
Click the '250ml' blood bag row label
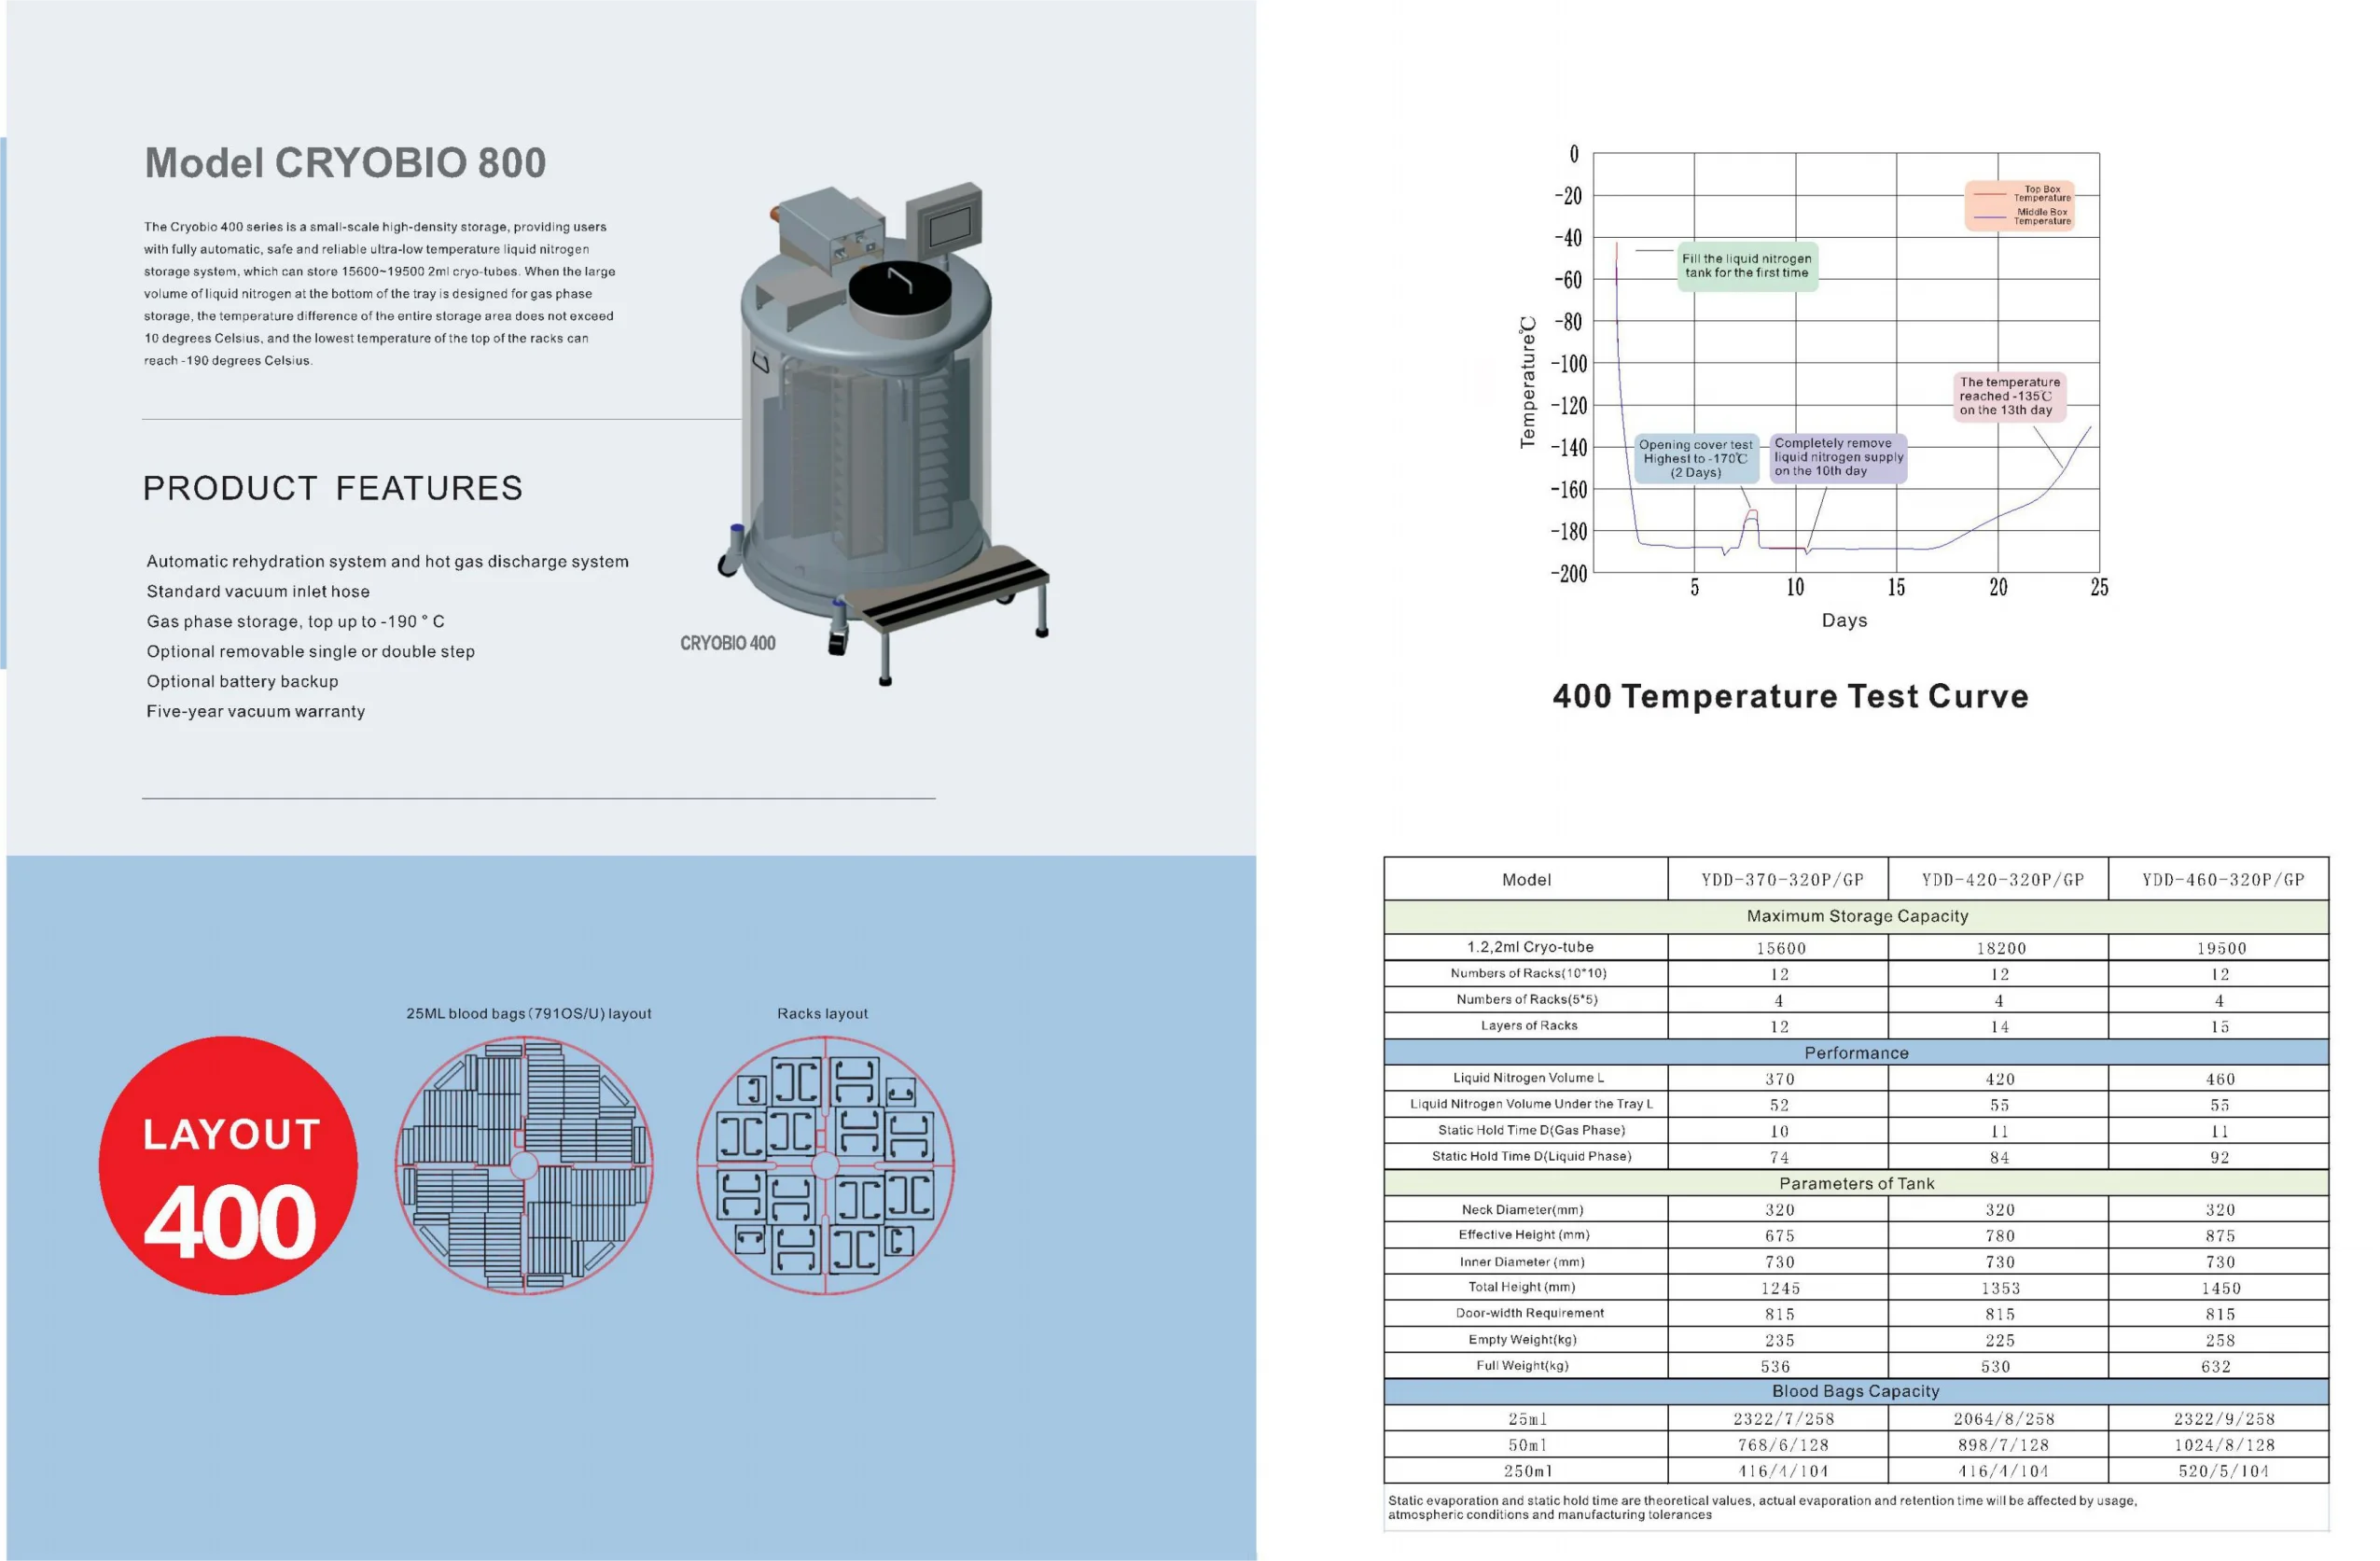tap(1528, 1471)
